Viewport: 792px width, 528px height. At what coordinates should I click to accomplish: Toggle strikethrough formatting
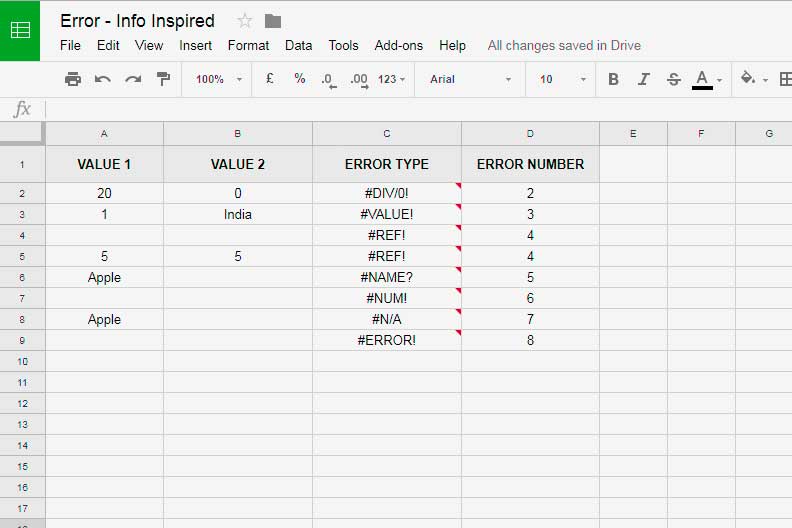(674, 79)
